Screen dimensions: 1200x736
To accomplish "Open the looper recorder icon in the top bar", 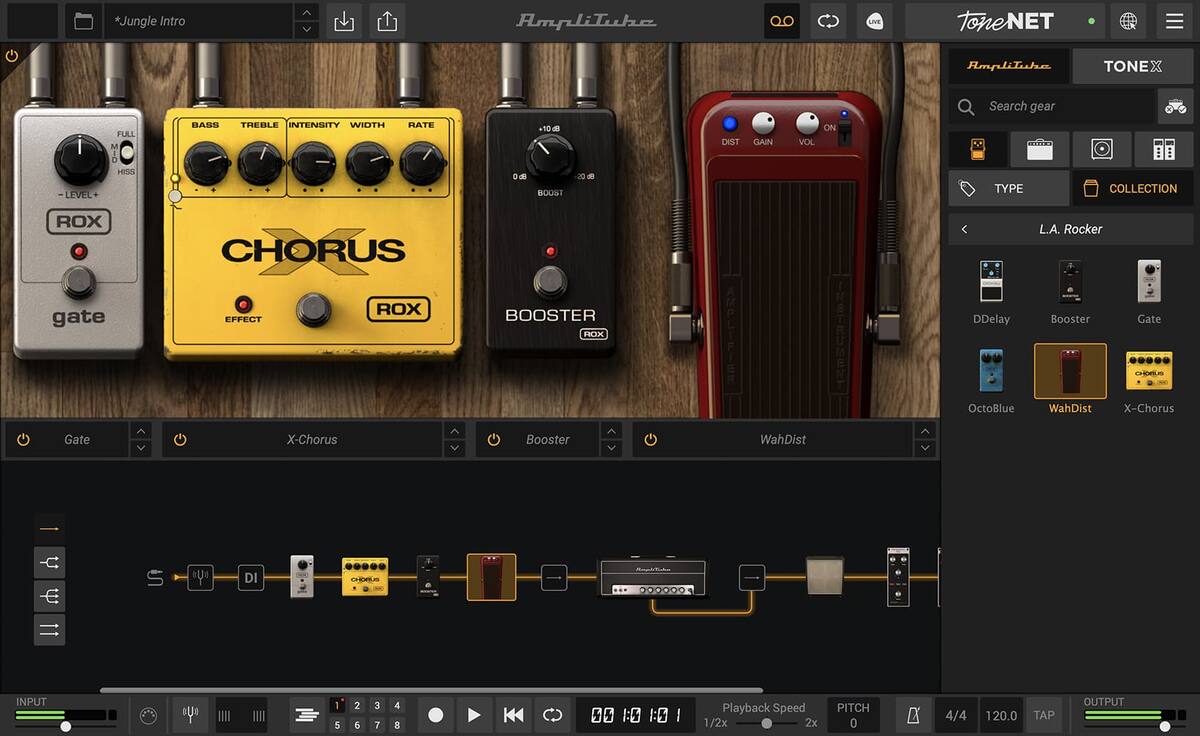I will point(781,20).
